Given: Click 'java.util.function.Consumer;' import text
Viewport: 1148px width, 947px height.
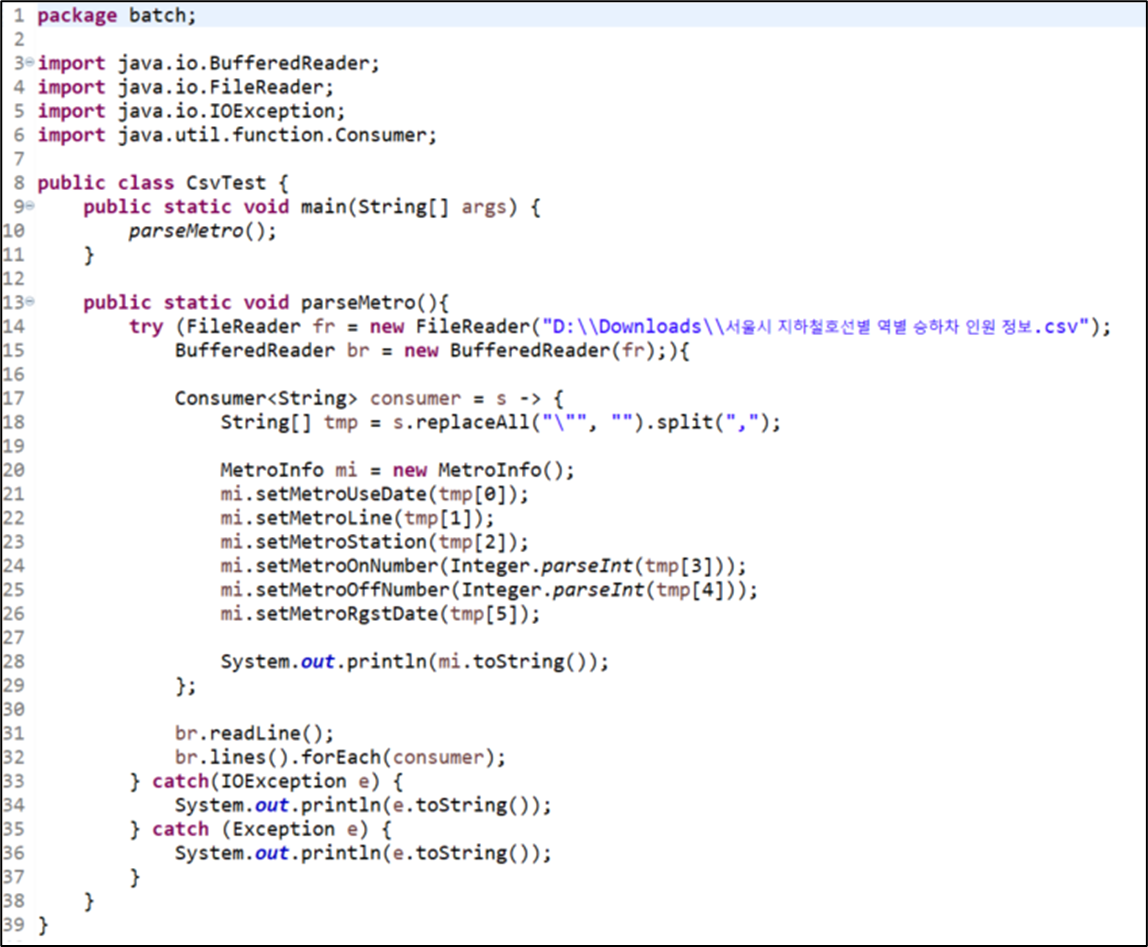Looking at the screenshot, I should 277,135.
